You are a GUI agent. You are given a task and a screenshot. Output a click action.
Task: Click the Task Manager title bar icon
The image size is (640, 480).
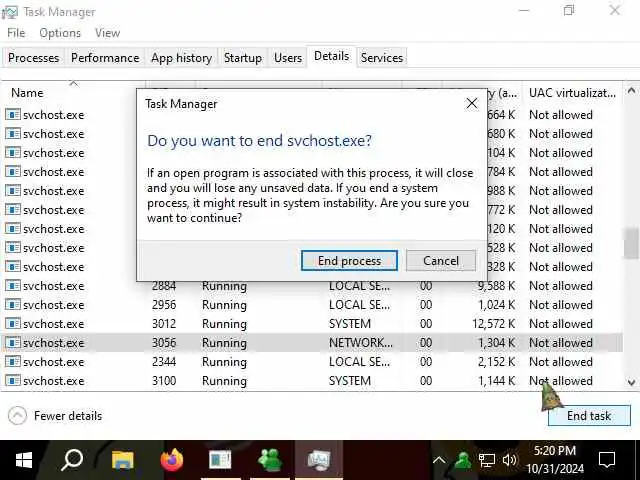point(9,12)
